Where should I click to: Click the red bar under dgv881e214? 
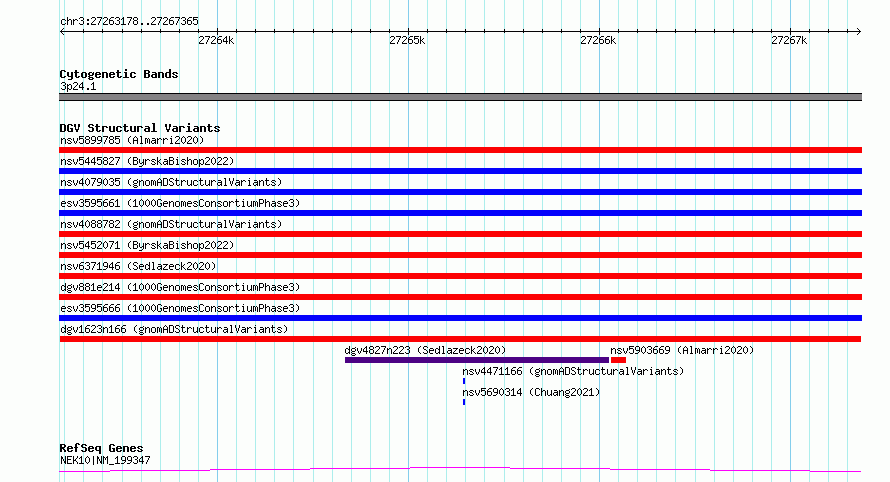(x=460, y=297)
